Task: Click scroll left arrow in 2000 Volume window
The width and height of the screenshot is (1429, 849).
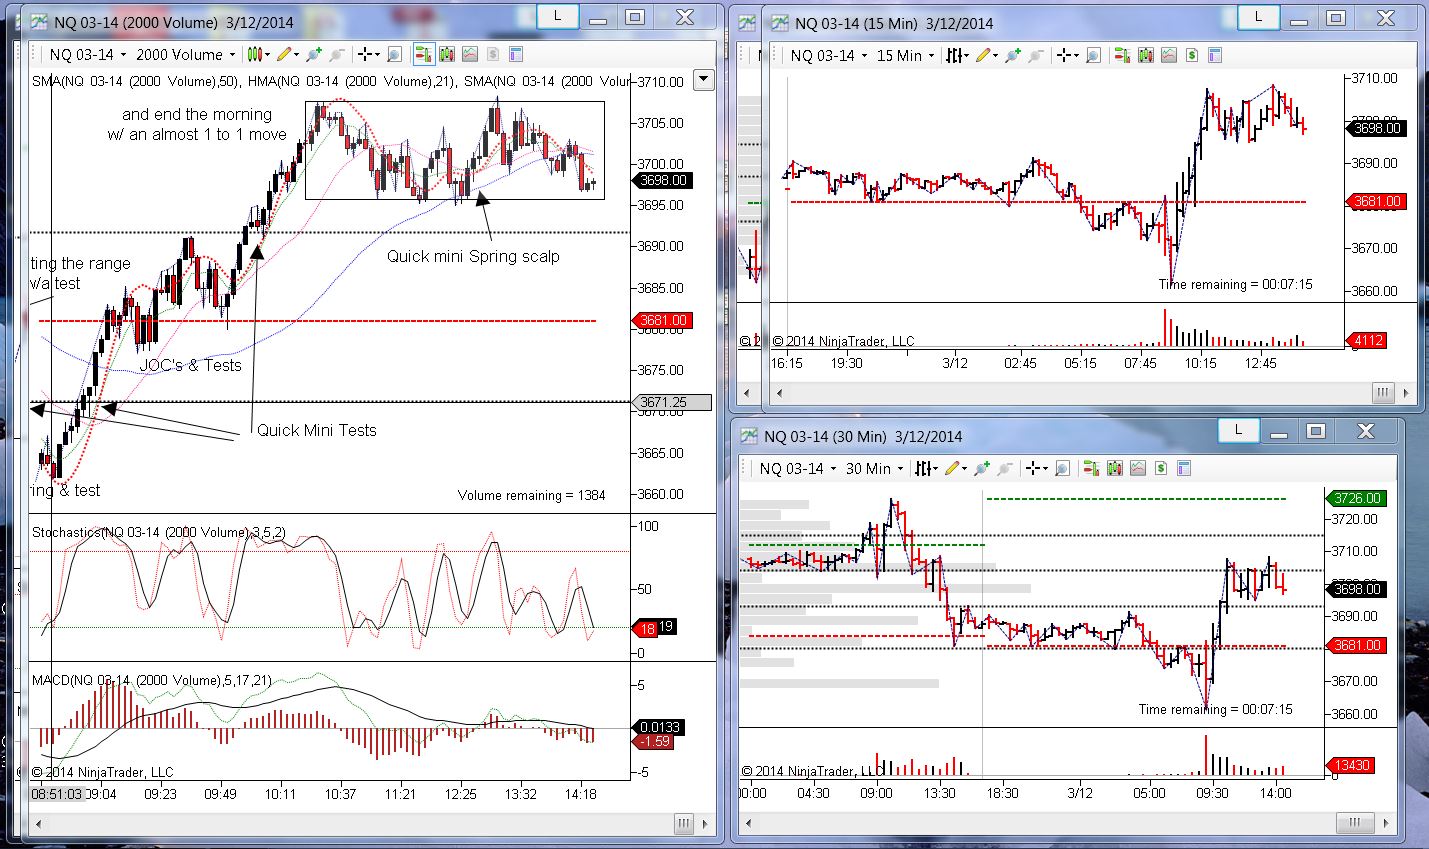Action: tap(38, 823)
